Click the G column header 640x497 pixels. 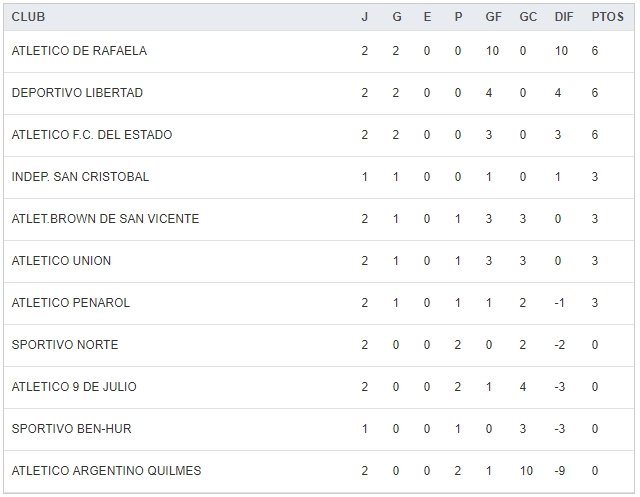click(396, 17)
